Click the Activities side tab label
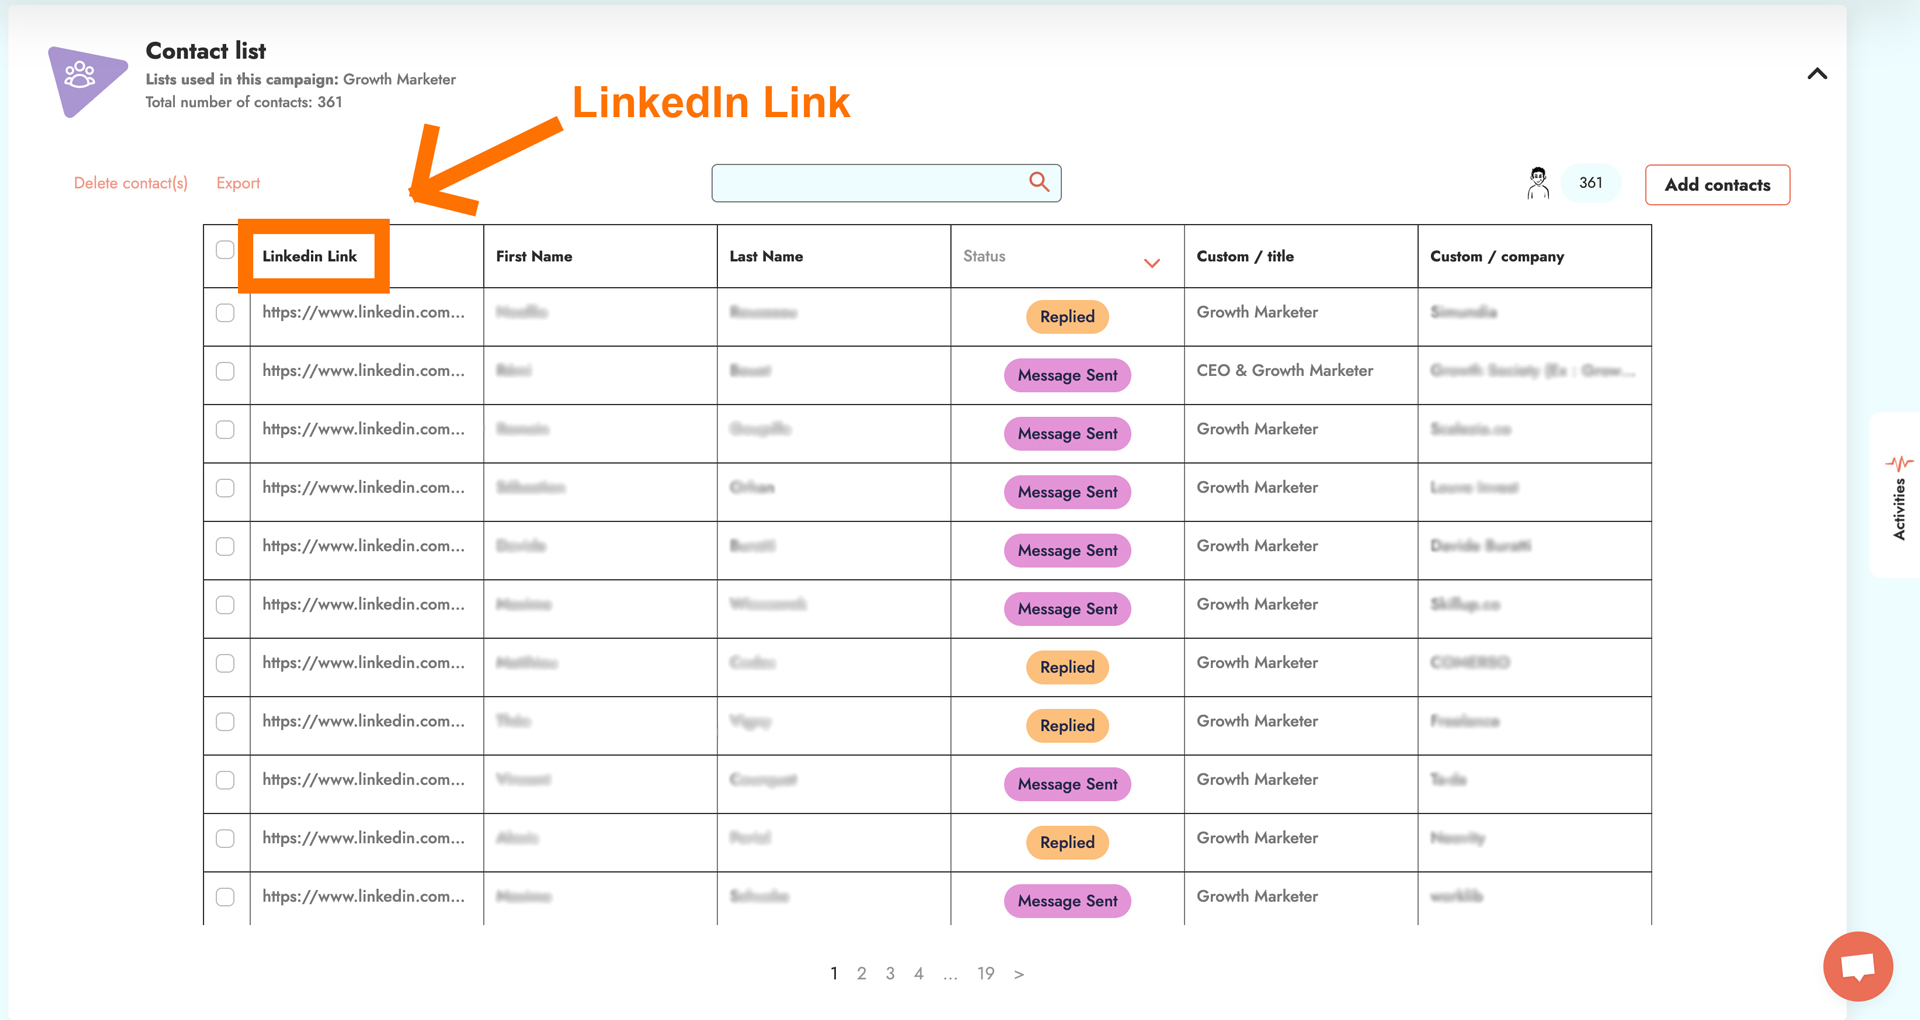Image resolution: width=1920 pixels, height=1020 pixels. (x=1899, y=509)
